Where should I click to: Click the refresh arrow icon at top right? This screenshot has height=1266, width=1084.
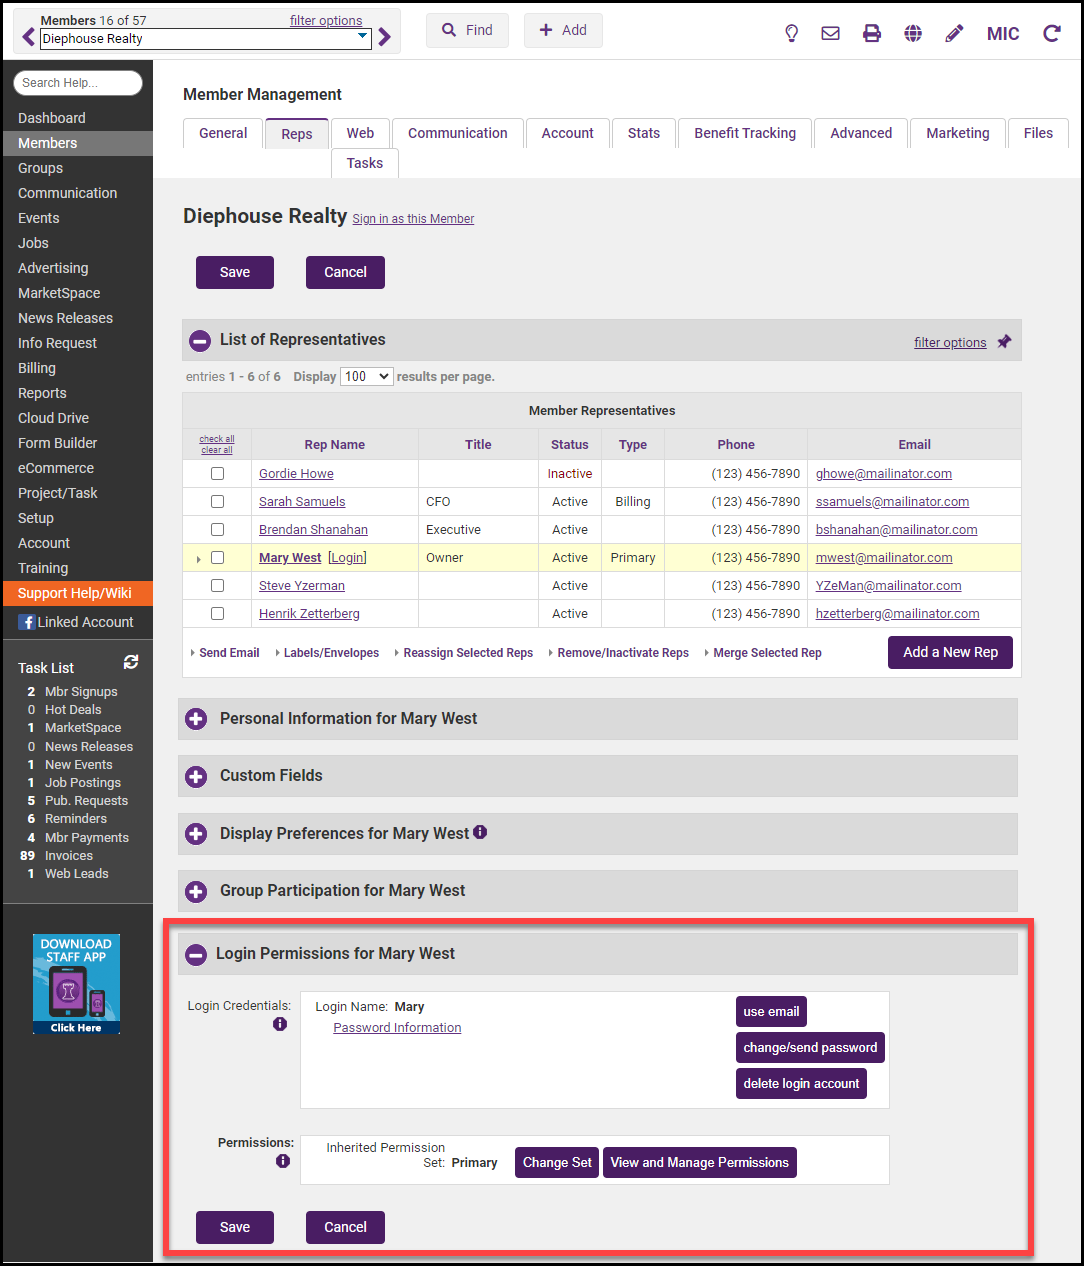(1052, 33)
